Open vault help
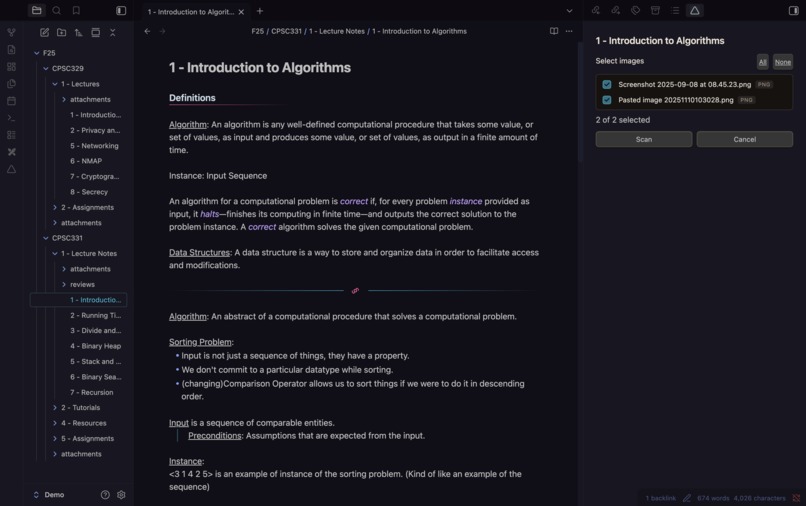Image resolution: width=806 pixels, height=506 pixels. click(105, 495)
